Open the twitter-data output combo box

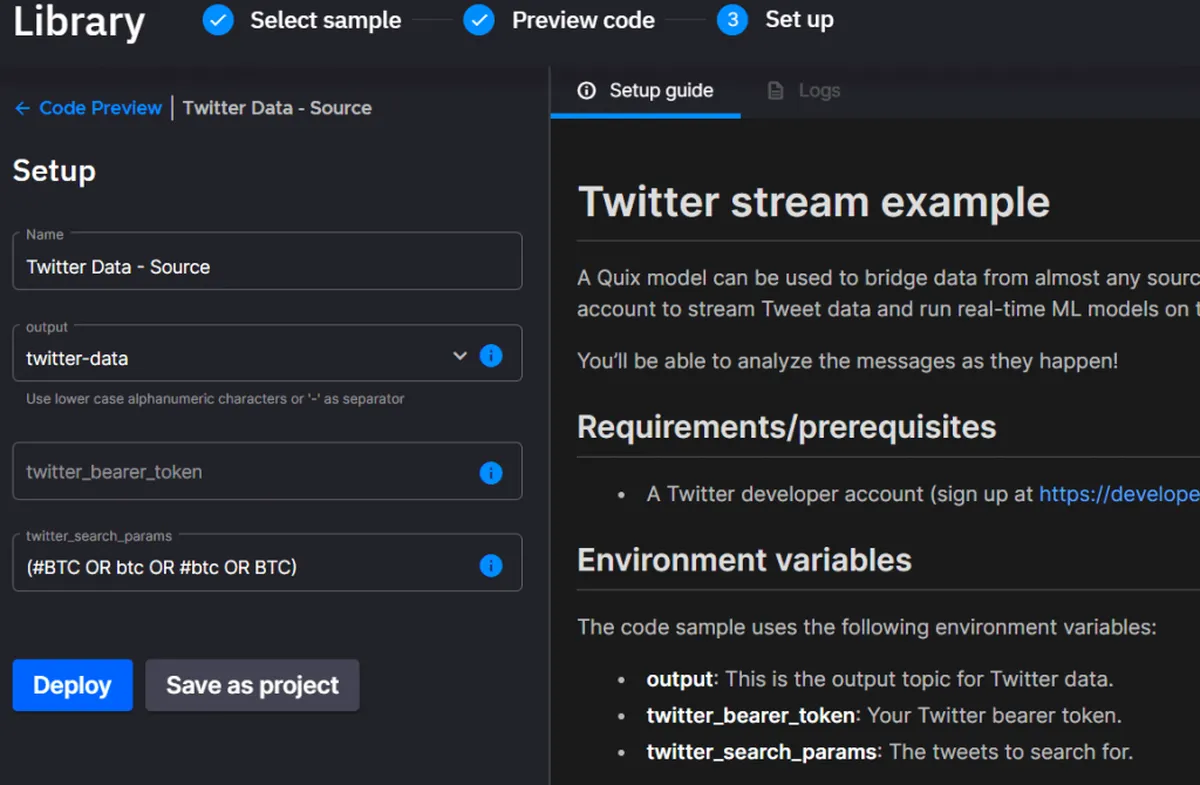(267, 353)
